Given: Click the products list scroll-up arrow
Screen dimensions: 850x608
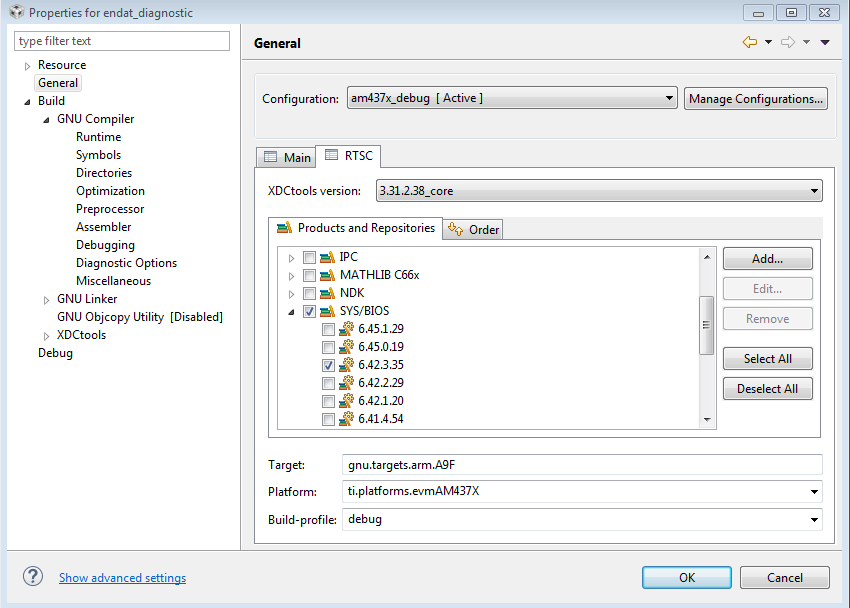Looking at the screenshot, I should coord(706,257).
